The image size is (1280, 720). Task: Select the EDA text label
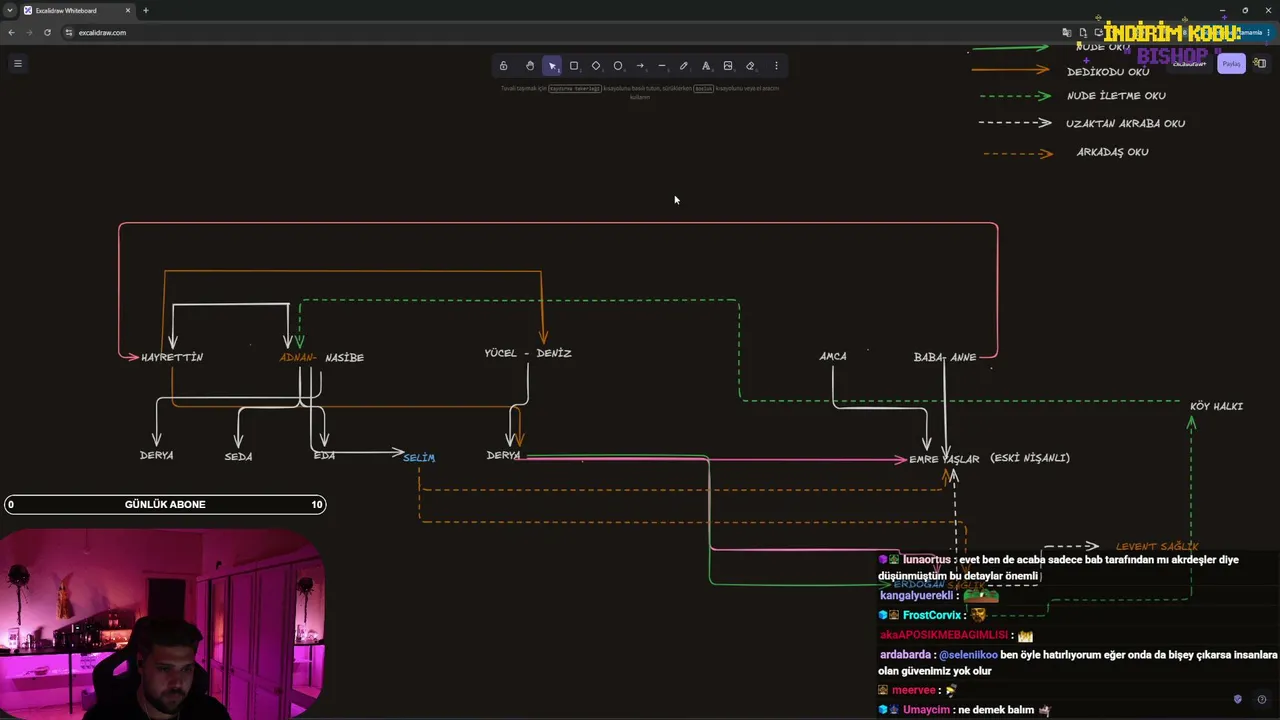[x=324, y=455]
